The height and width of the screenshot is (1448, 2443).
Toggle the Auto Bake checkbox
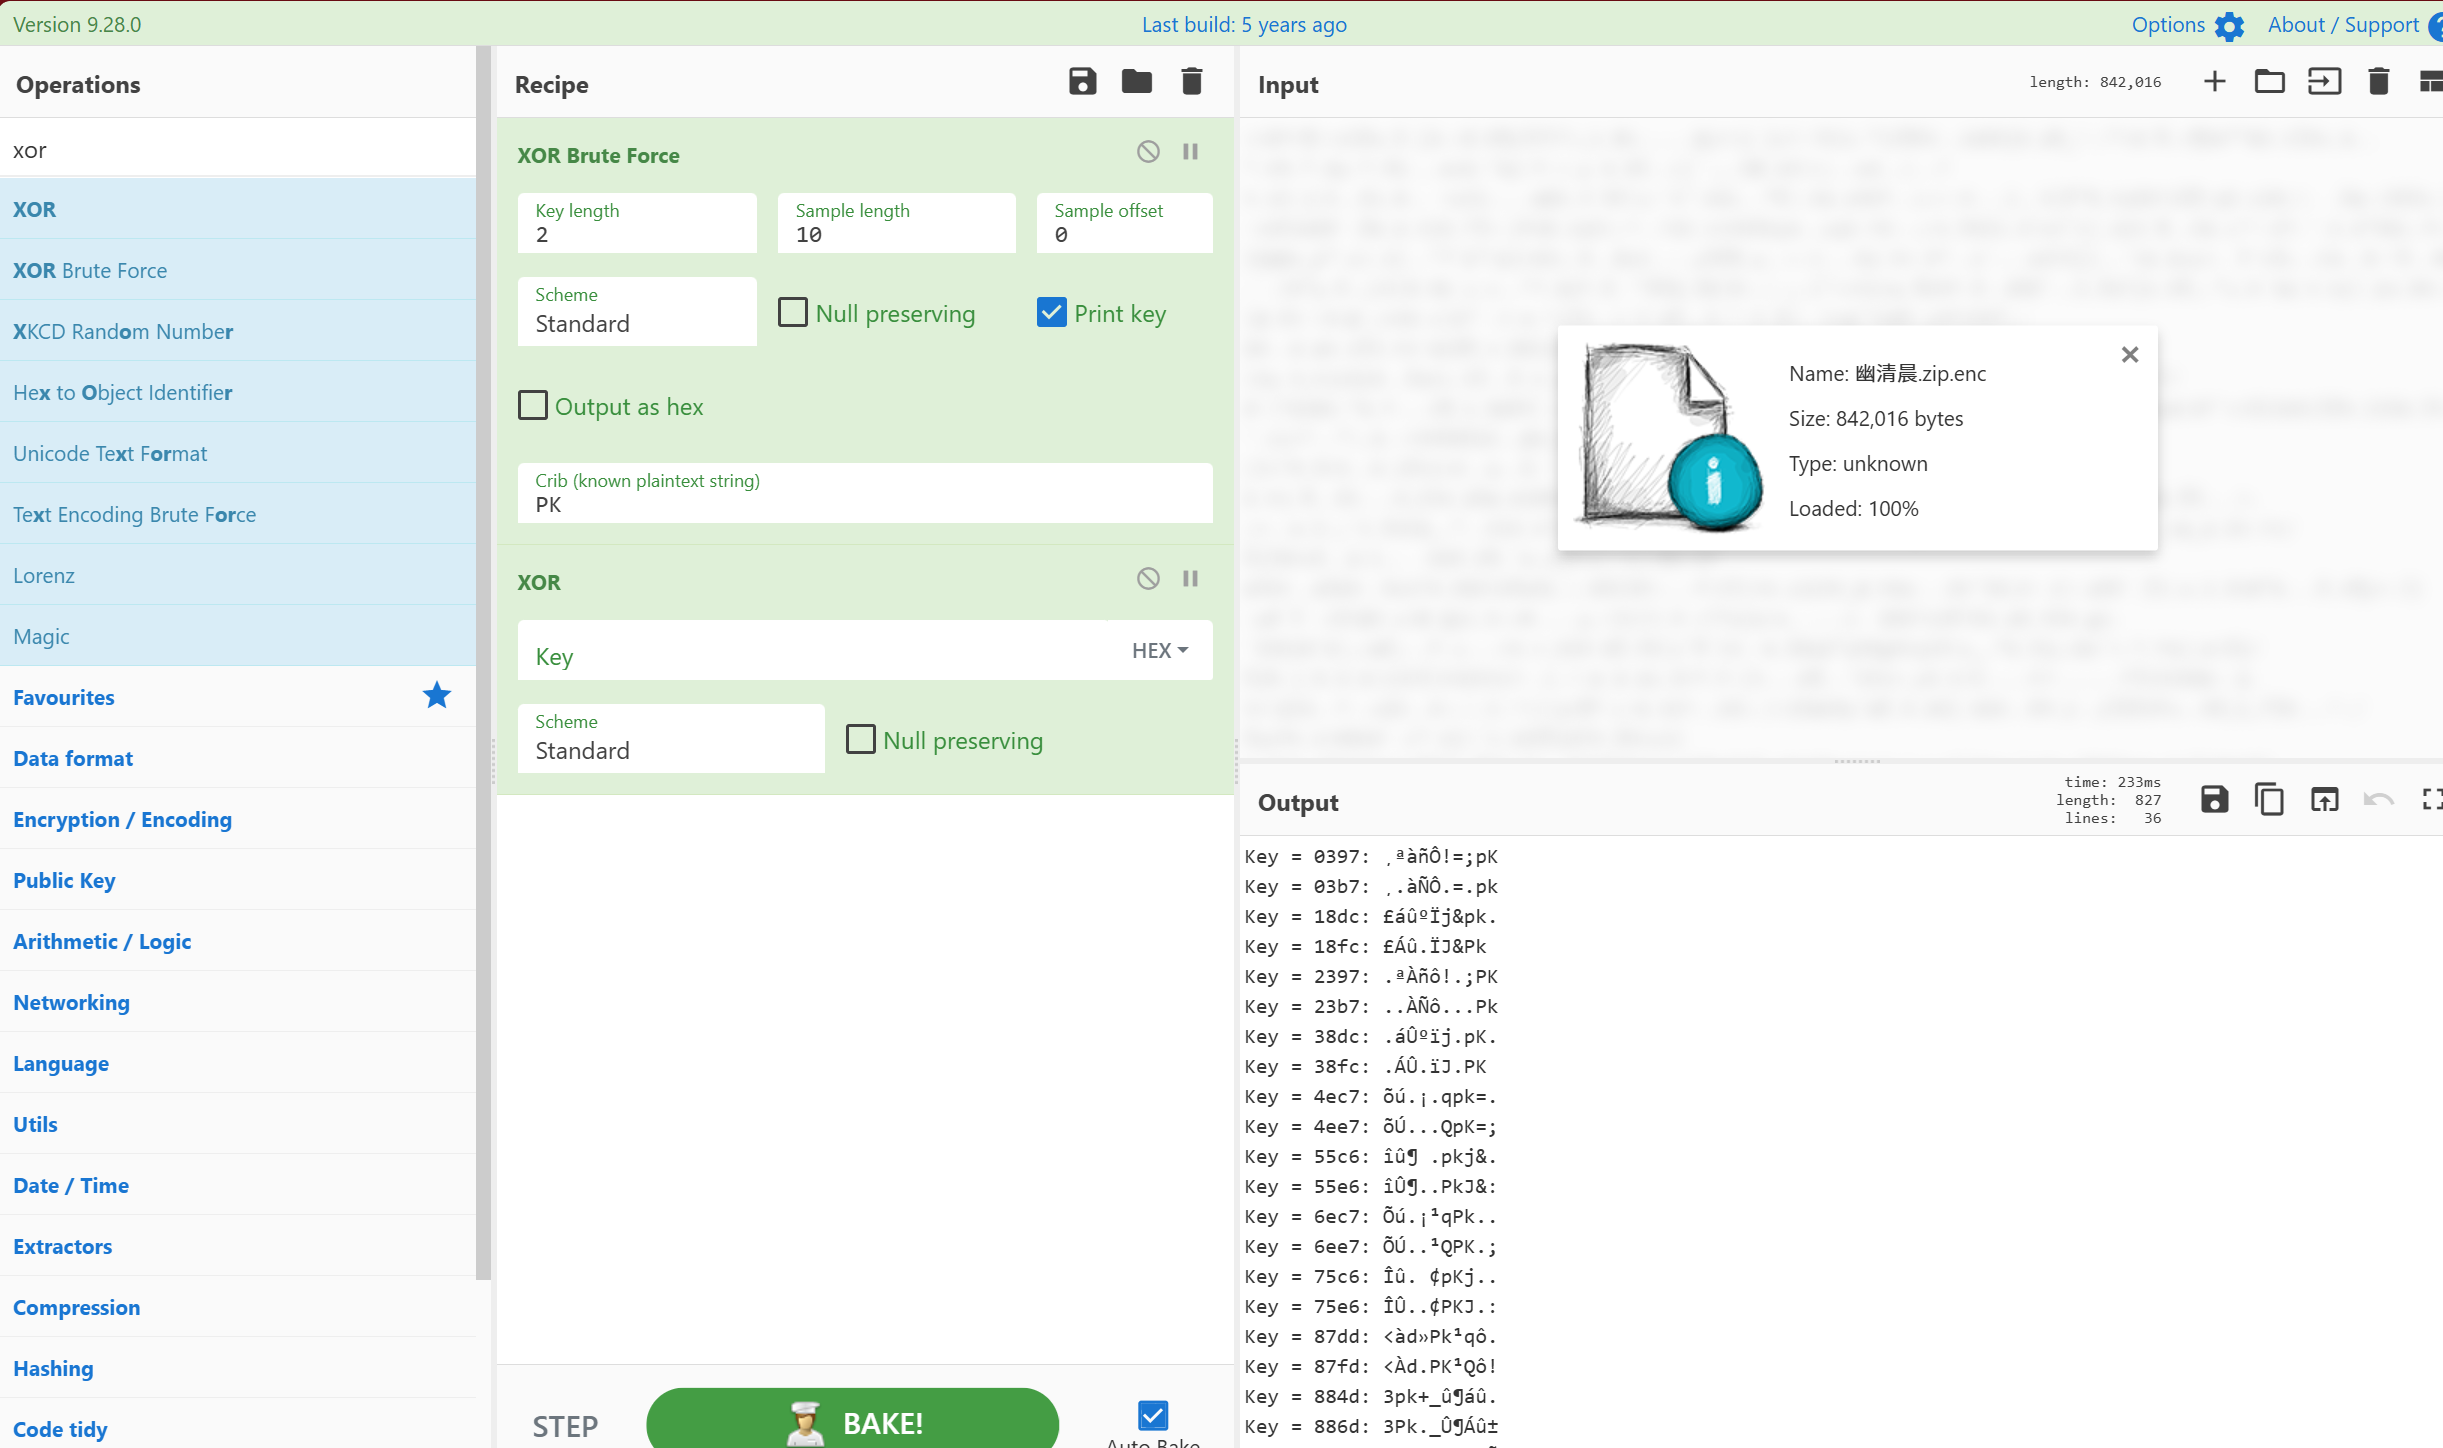1153,1415
